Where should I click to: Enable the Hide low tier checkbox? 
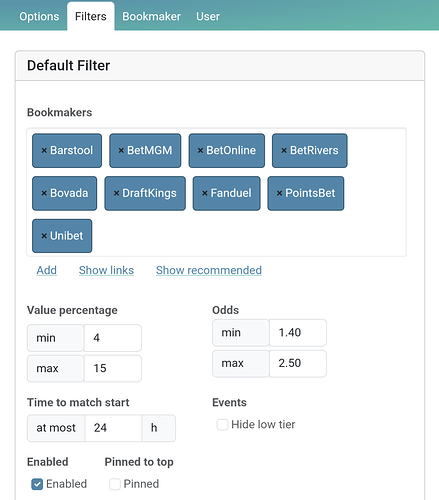(222, 425)
